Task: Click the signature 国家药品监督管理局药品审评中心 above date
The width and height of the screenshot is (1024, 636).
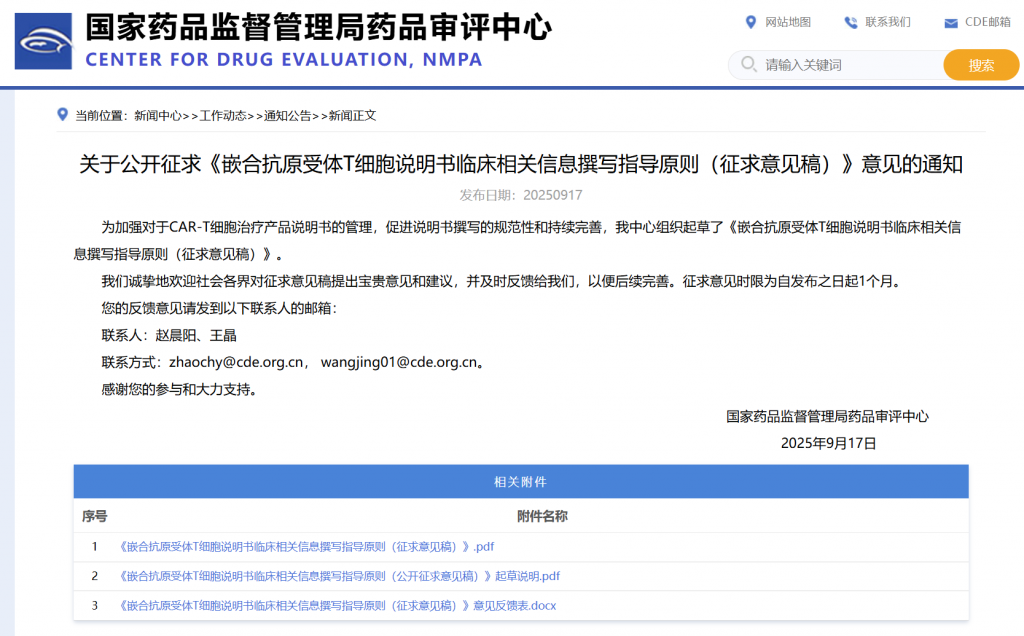Action: coord(827,417)
